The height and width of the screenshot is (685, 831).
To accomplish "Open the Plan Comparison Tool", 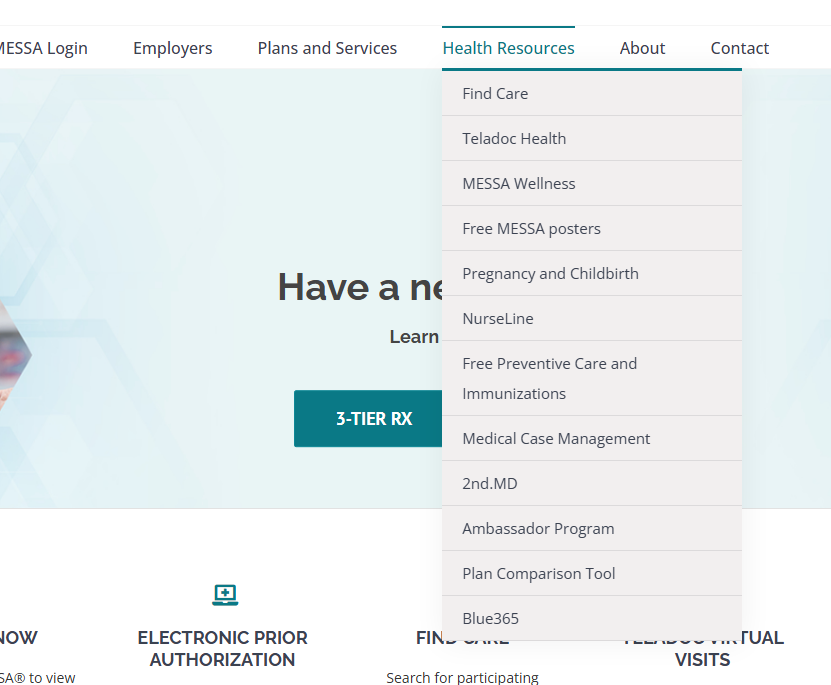I will coord(538,573).
